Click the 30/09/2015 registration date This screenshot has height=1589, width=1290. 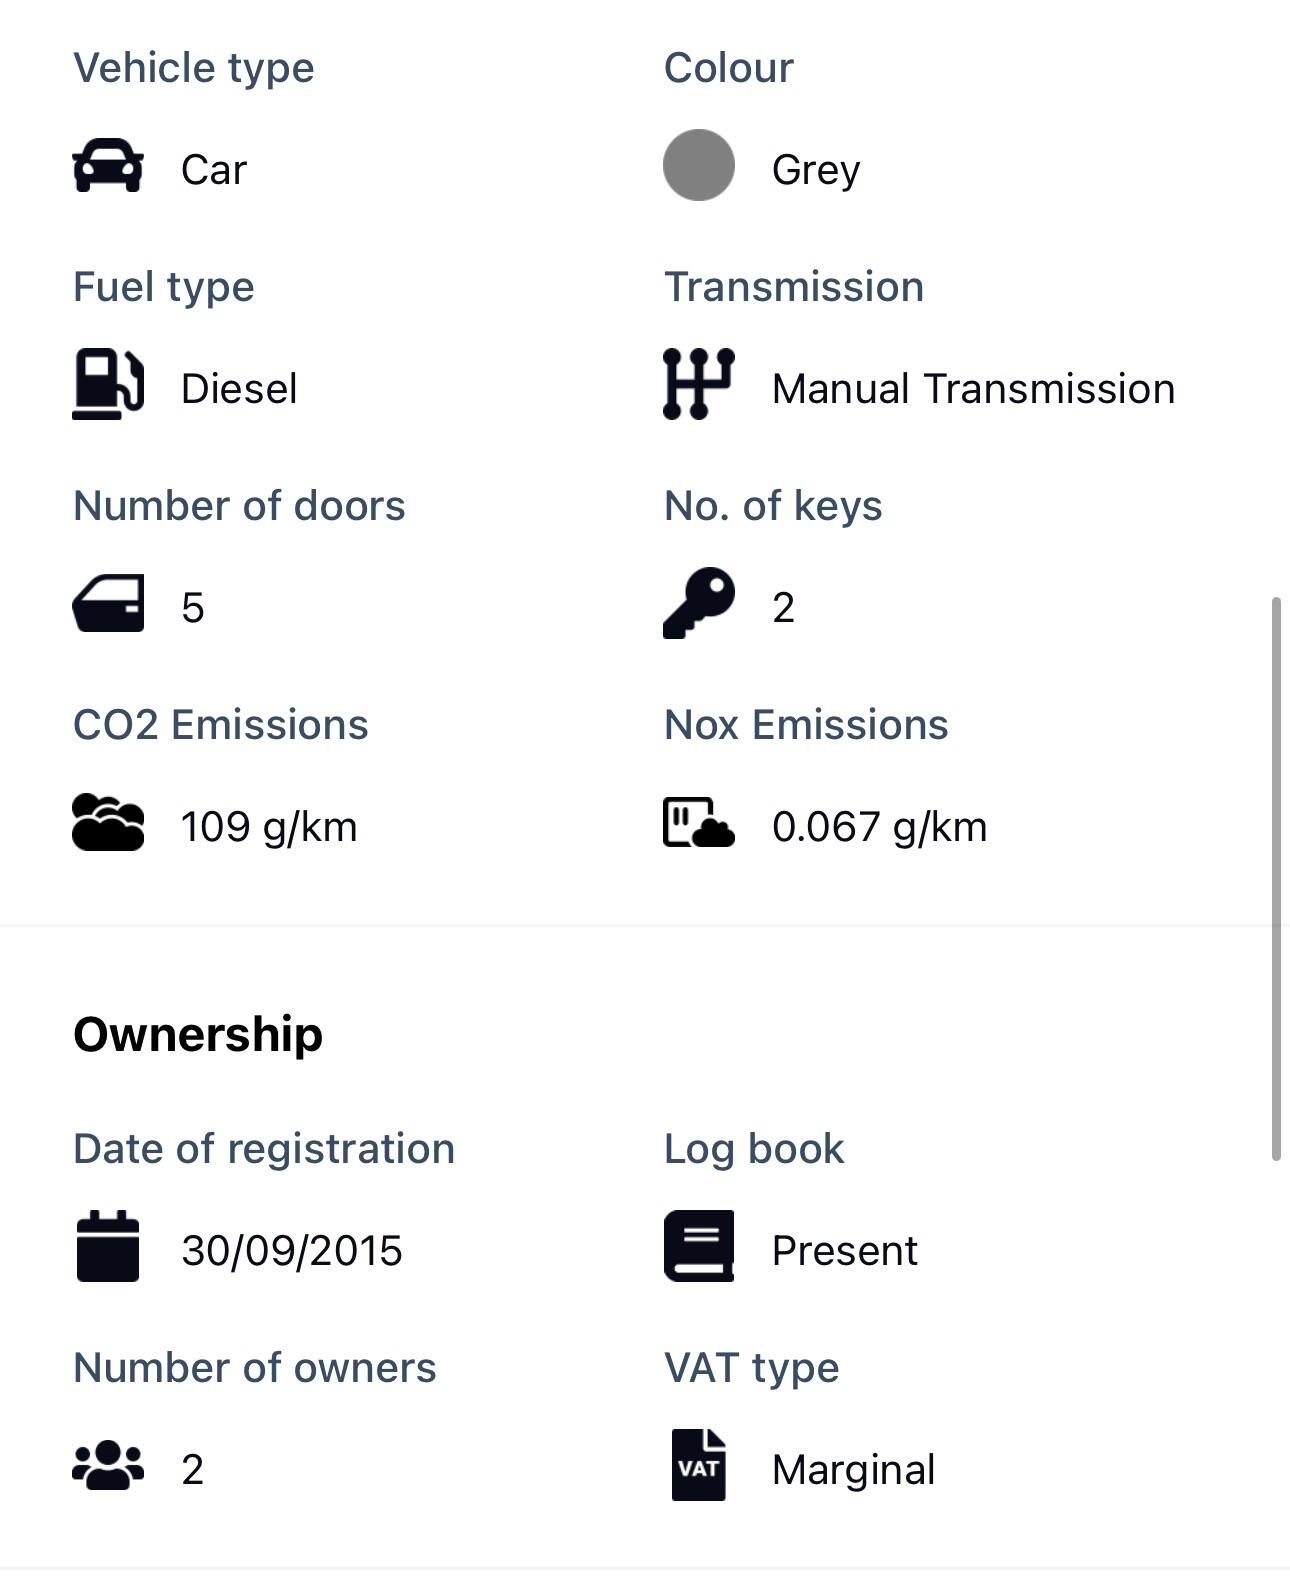click(x=291, y=1251)
